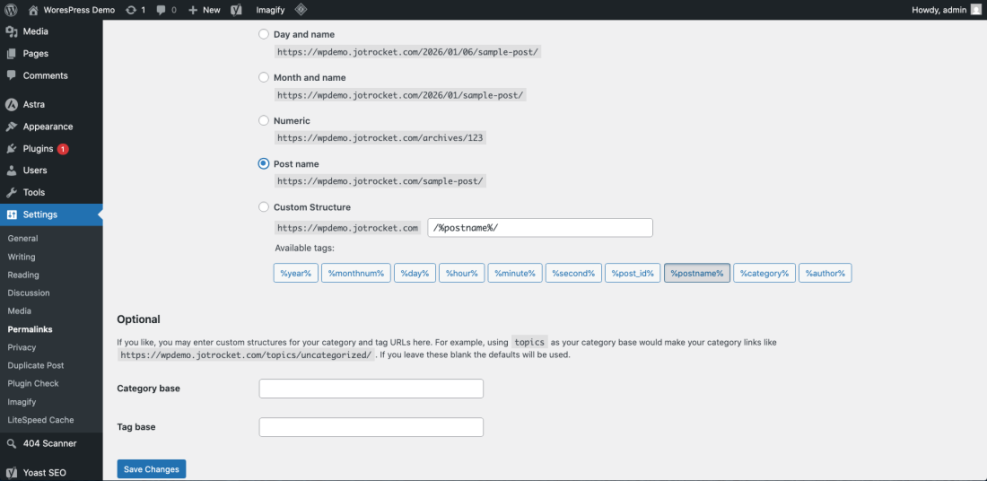Click the archives/123 example URL
The width and height of the screenshot is (987, 481).
tap(380, 137)
